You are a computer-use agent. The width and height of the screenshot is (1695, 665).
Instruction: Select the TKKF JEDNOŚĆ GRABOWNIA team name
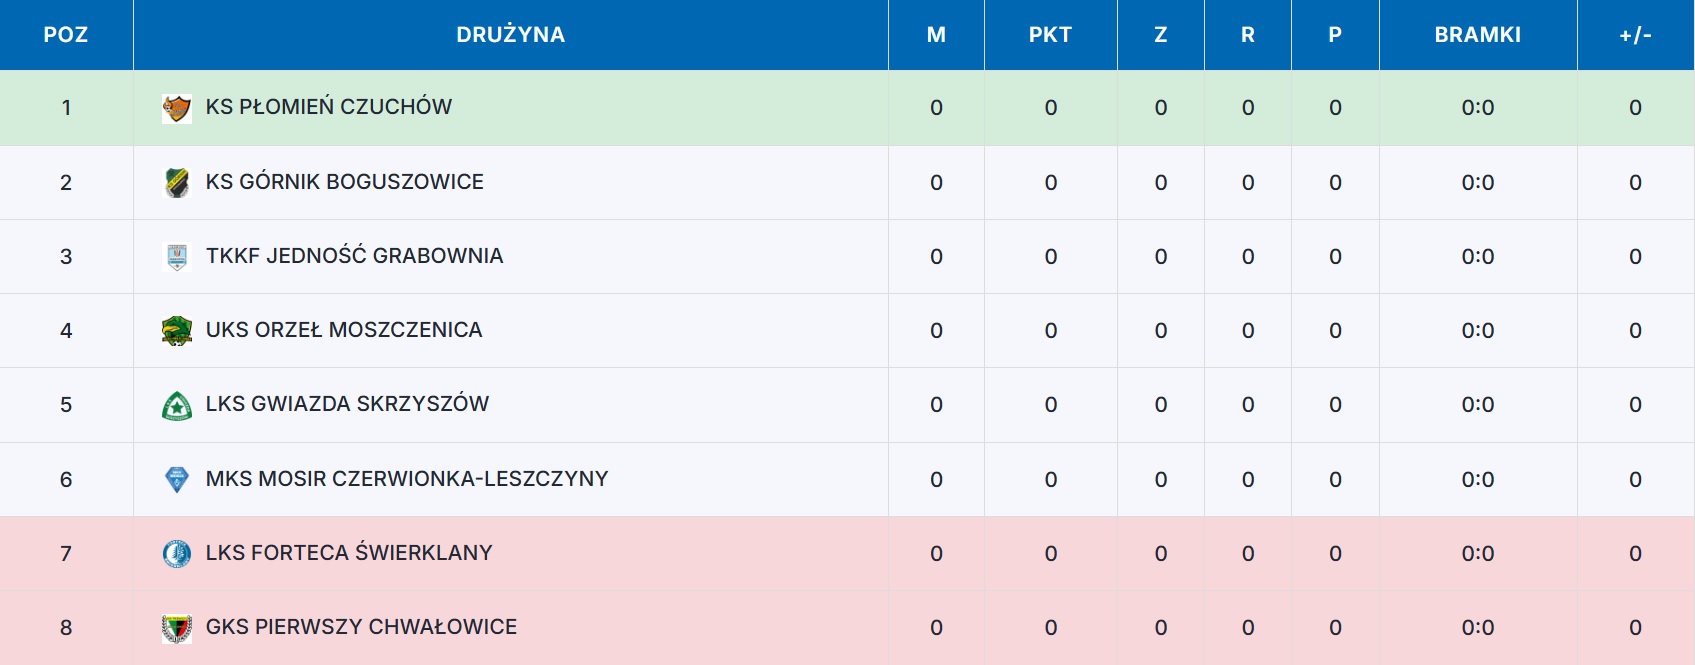[354, 256]
